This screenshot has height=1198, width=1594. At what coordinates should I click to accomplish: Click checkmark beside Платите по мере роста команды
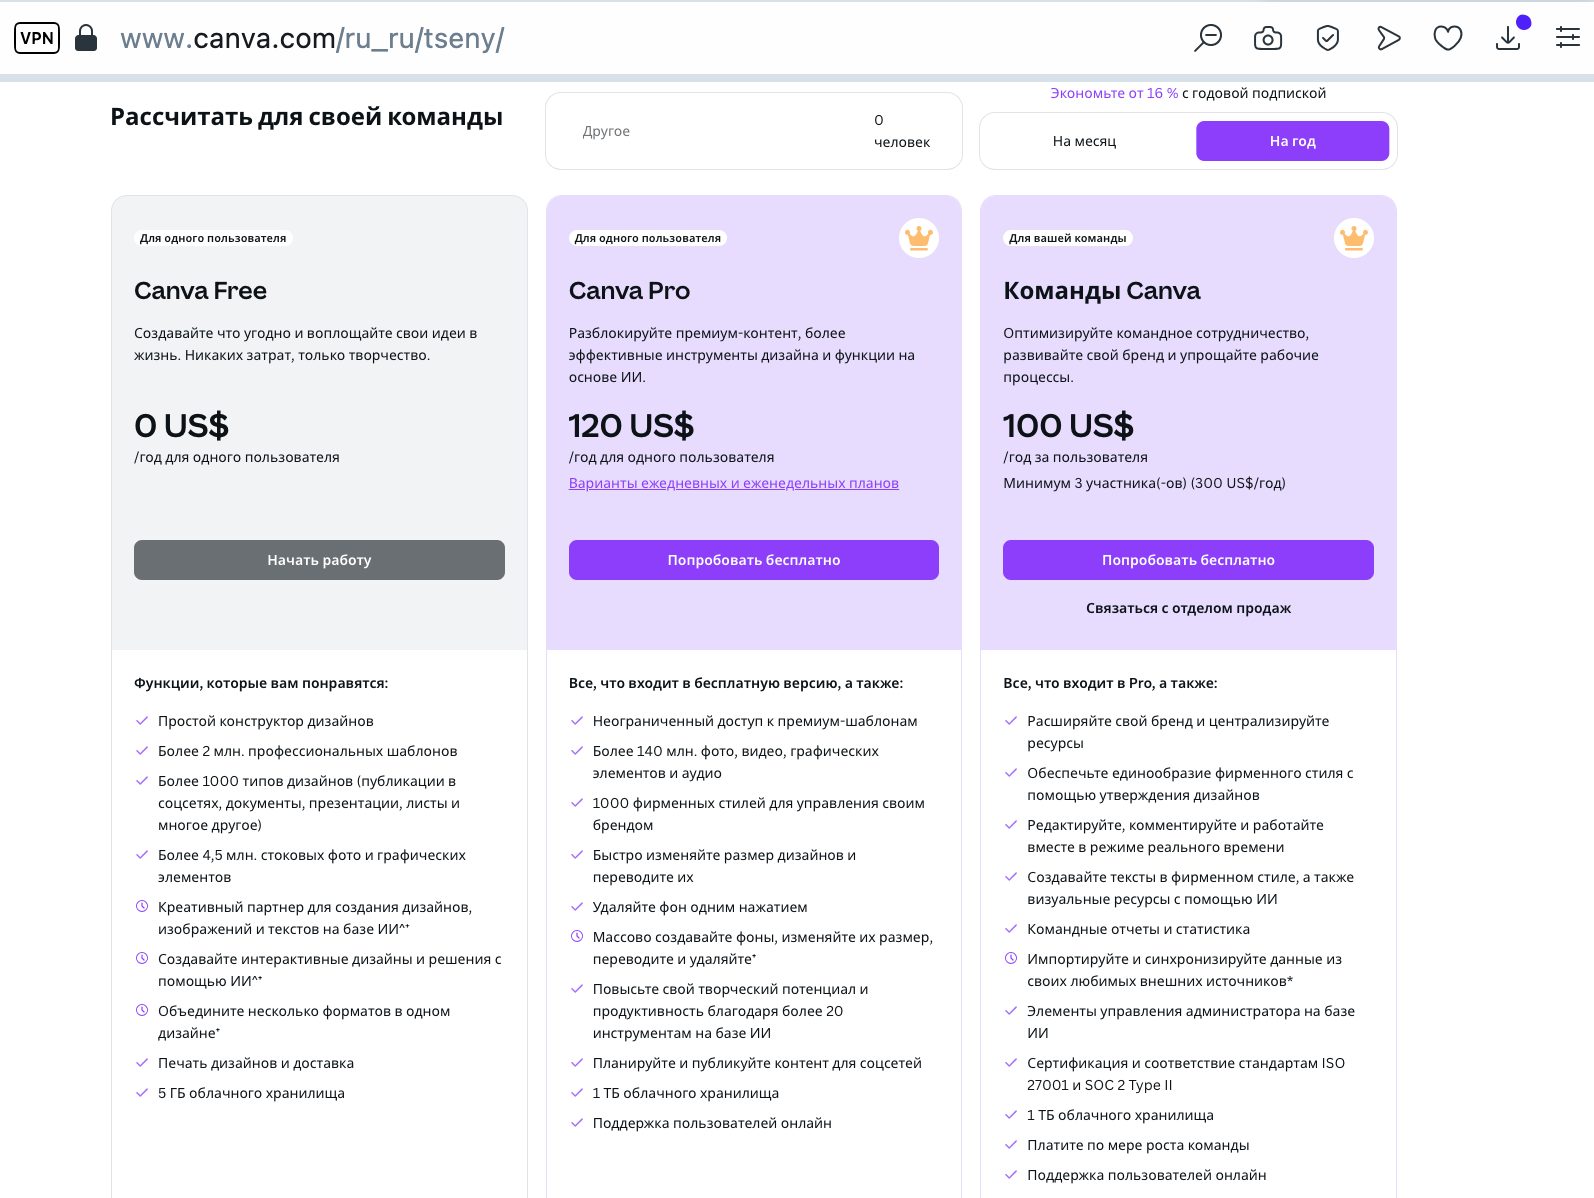[x=1011, y=1145]
